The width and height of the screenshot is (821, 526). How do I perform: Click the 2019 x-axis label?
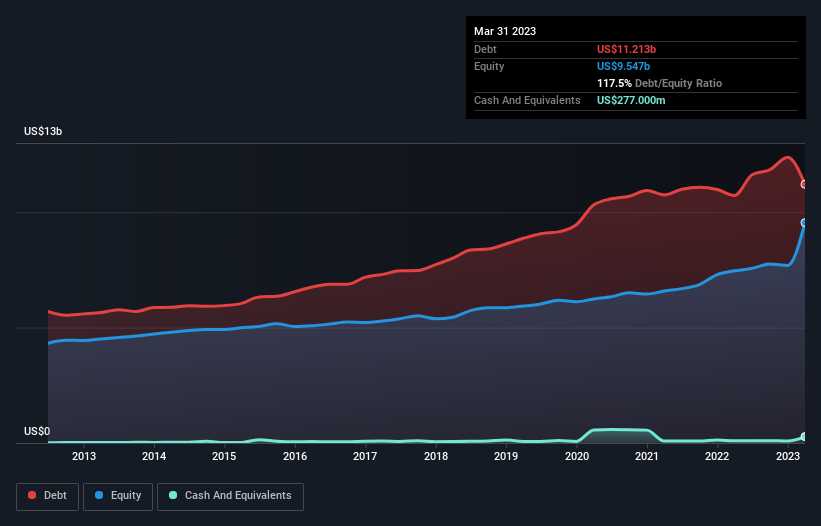click(x=506, y=457)
